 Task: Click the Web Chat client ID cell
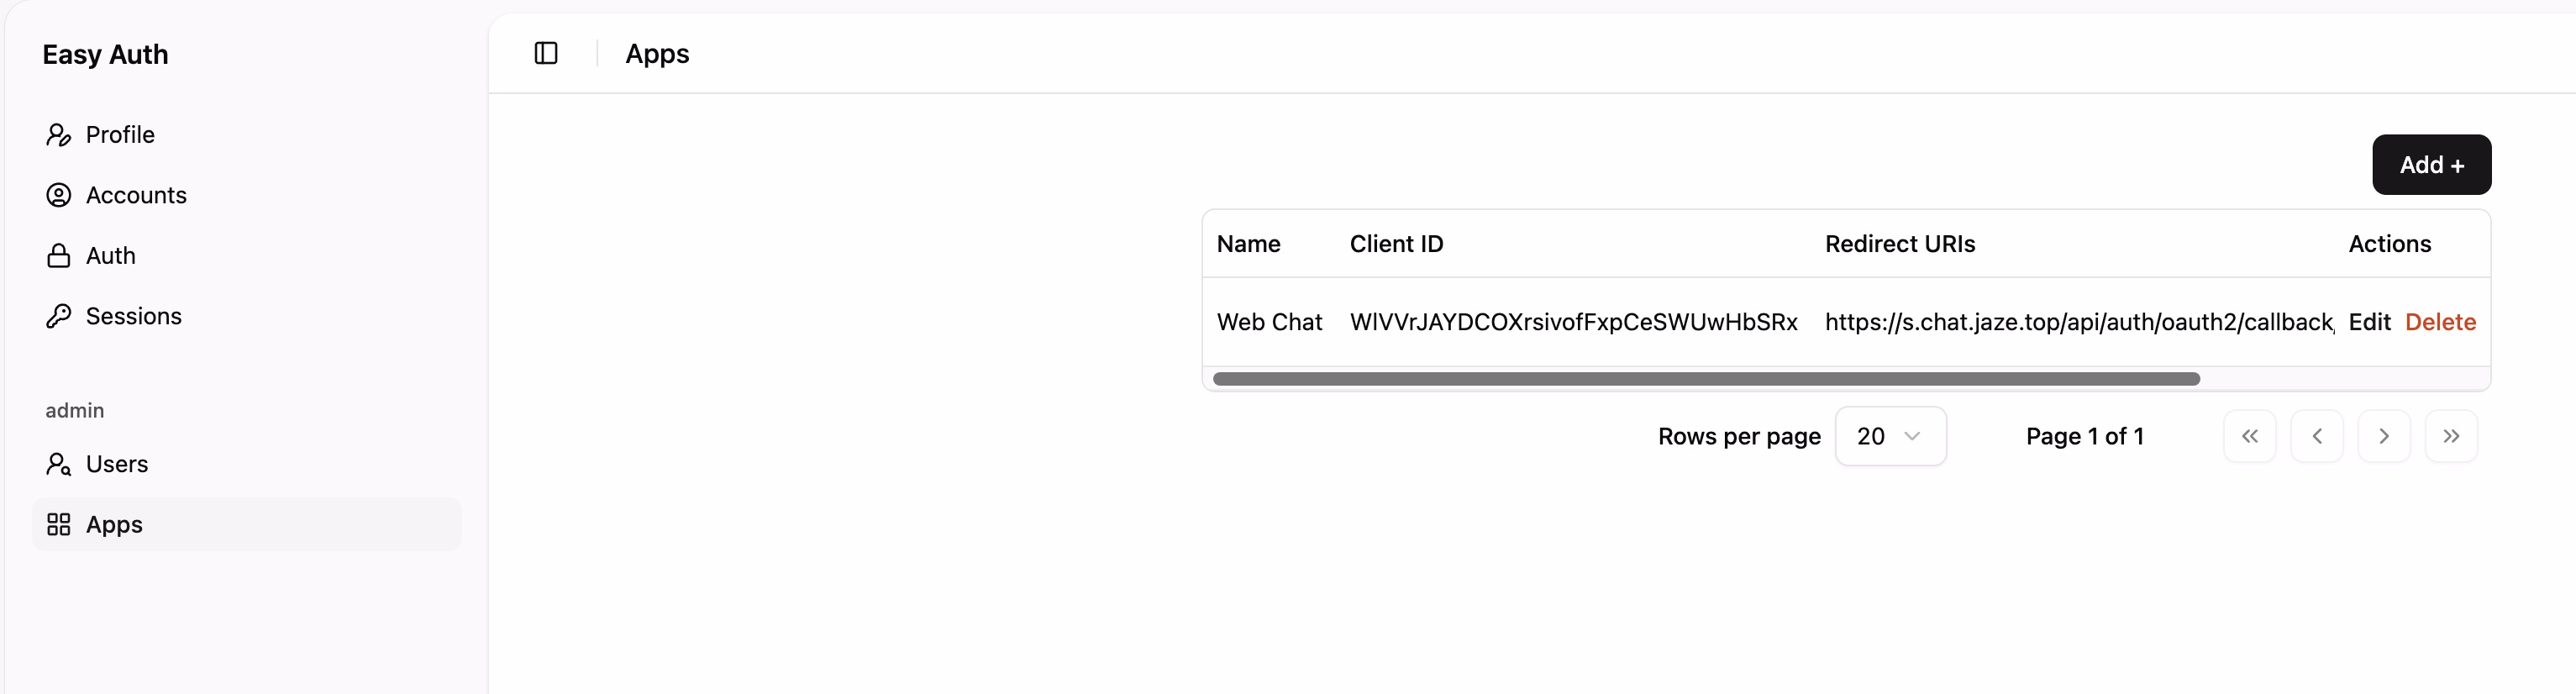(x=1572, y=322)
